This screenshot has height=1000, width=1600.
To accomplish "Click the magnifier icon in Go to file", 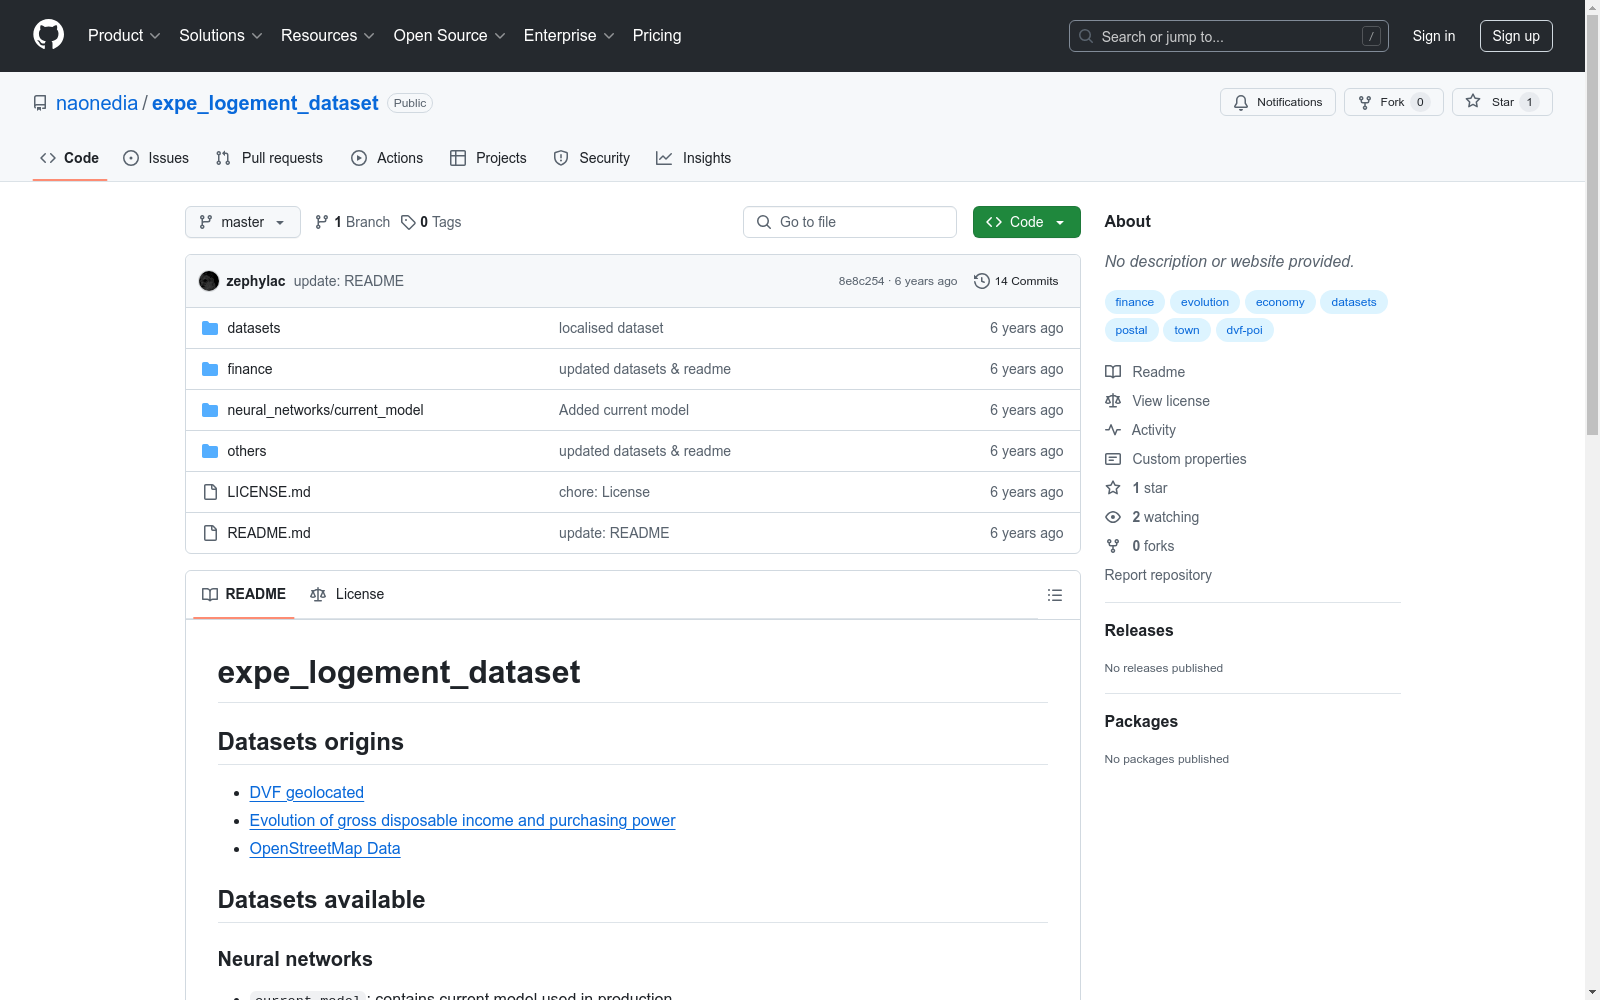I will click(764, 222).
